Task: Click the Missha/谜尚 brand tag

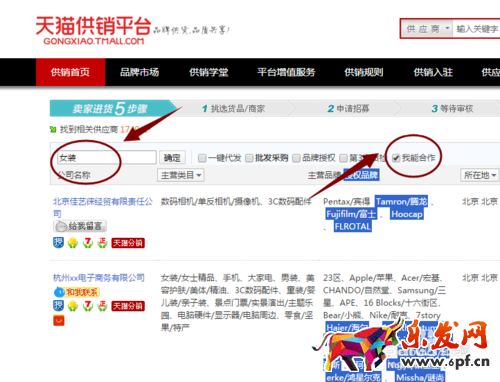Action: click(420, 377)
